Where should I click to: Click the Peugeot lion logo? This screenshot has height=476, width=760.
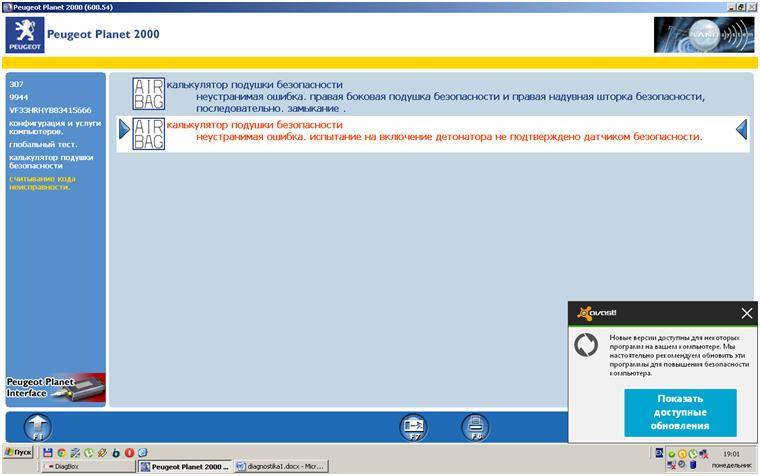(x=25, y=34)
